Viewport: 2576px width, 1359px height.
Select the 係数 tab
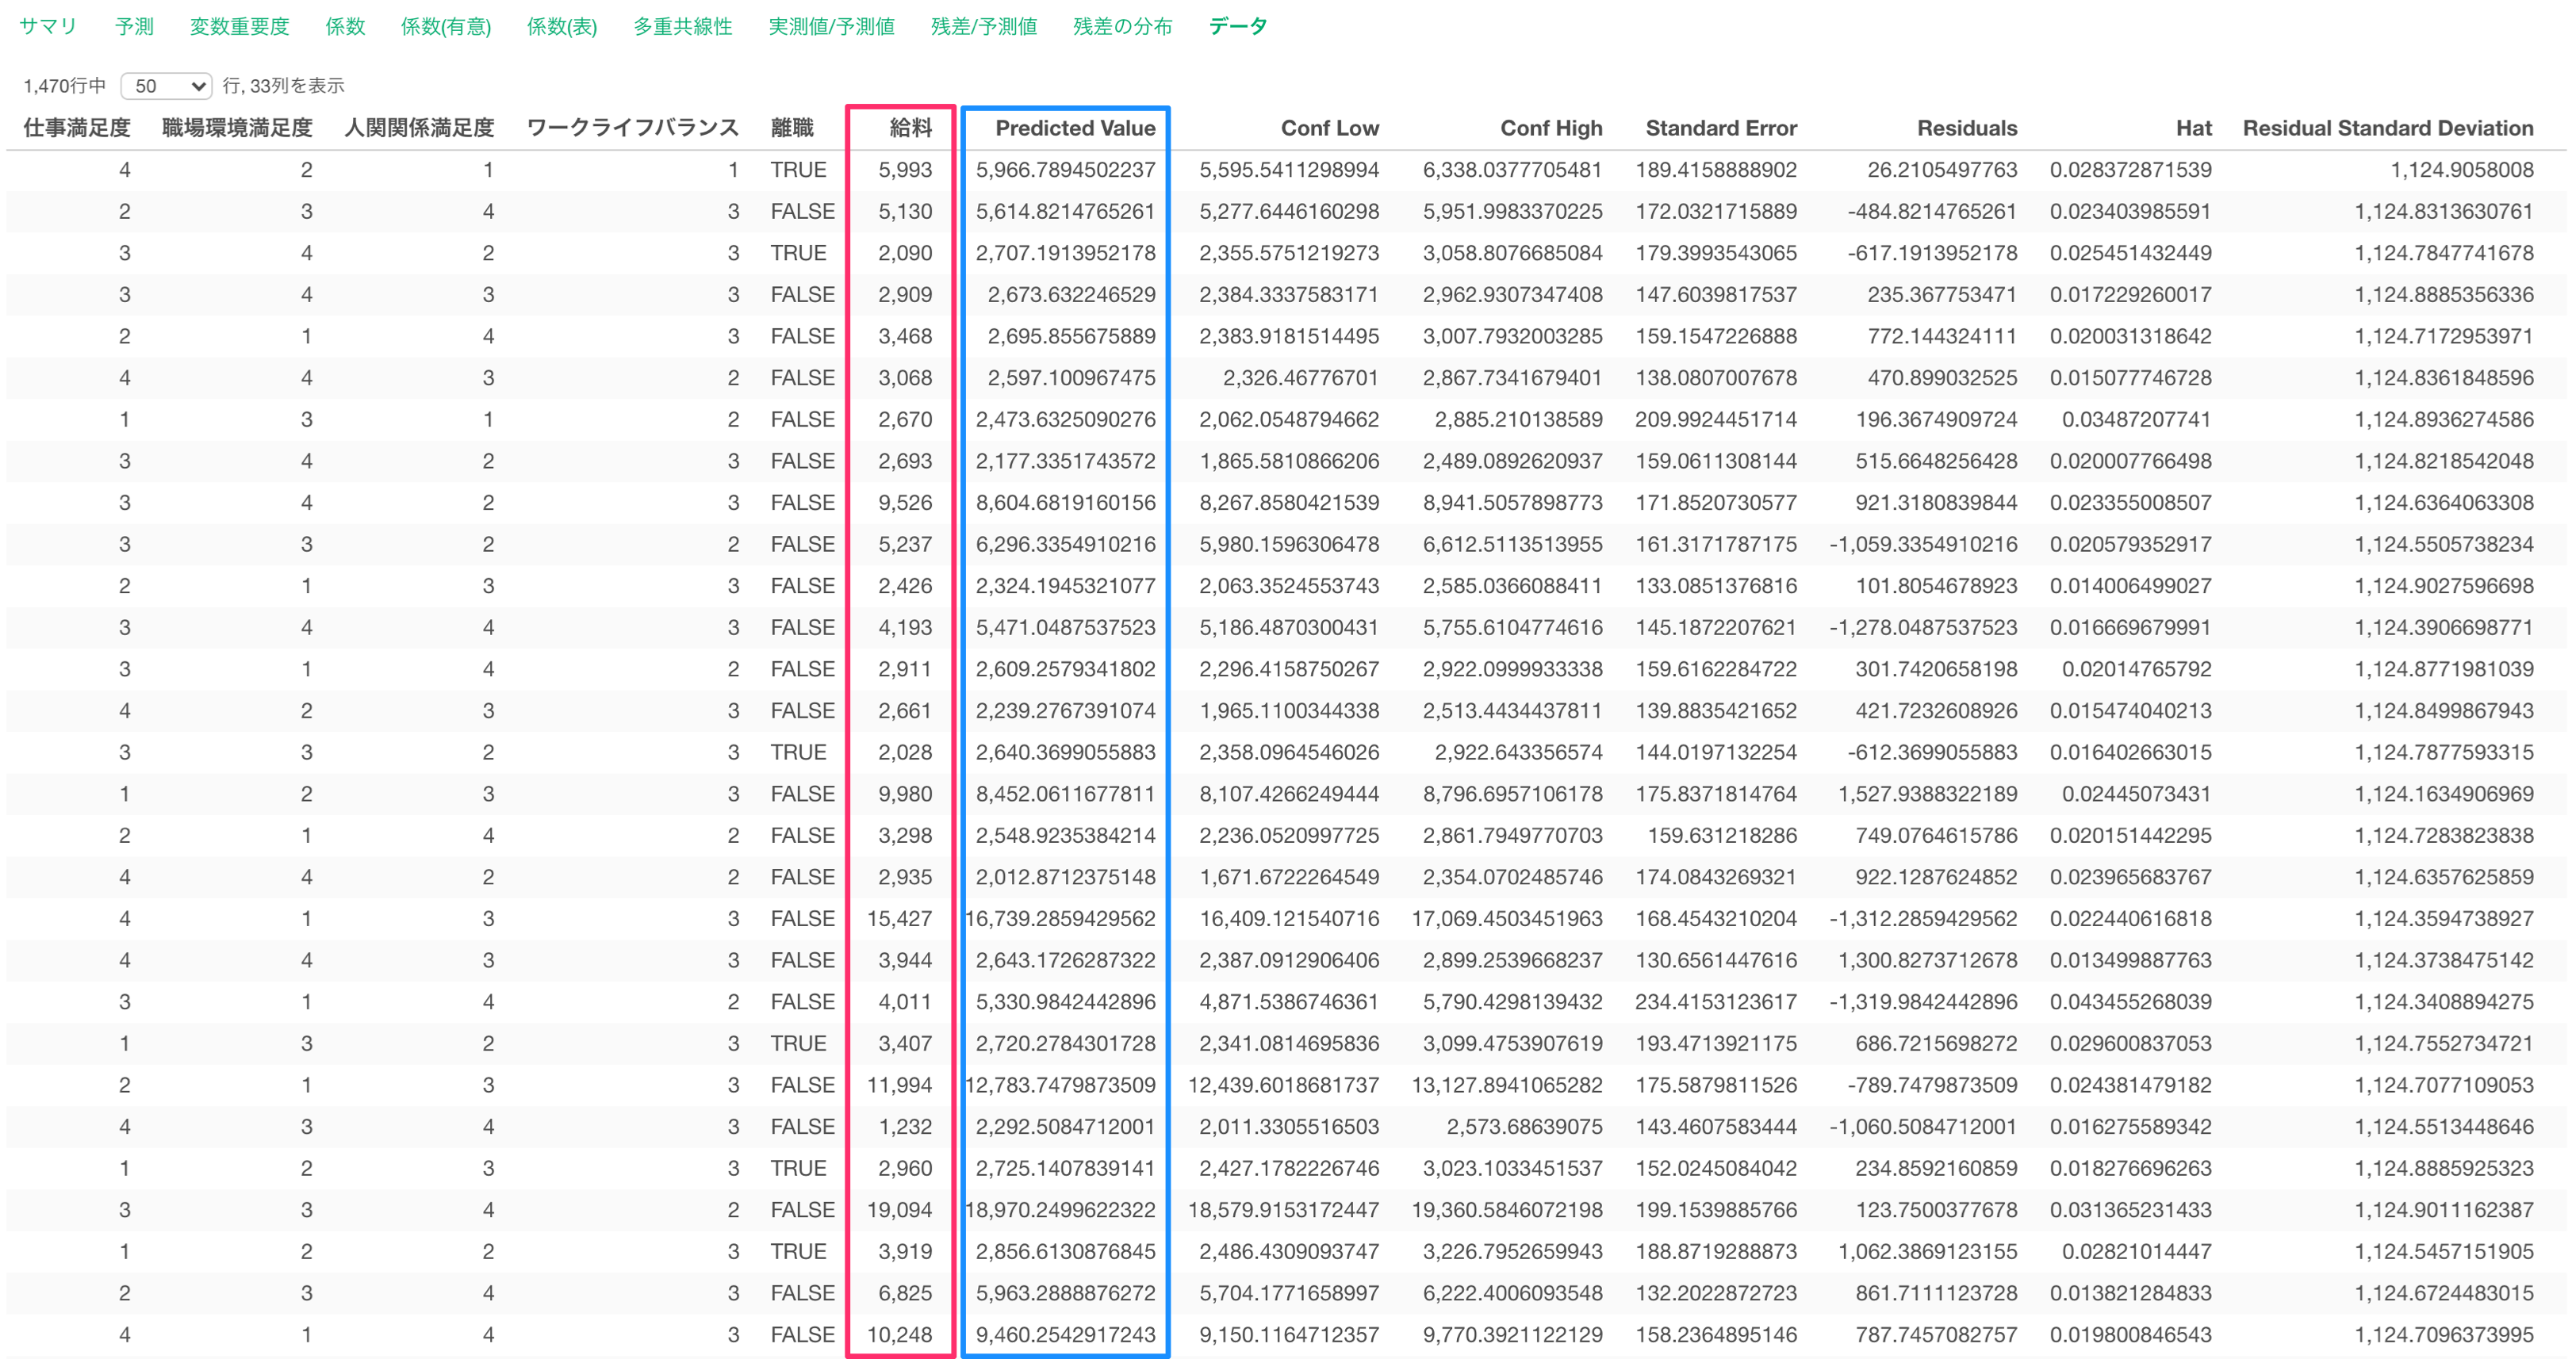[345, 27]
